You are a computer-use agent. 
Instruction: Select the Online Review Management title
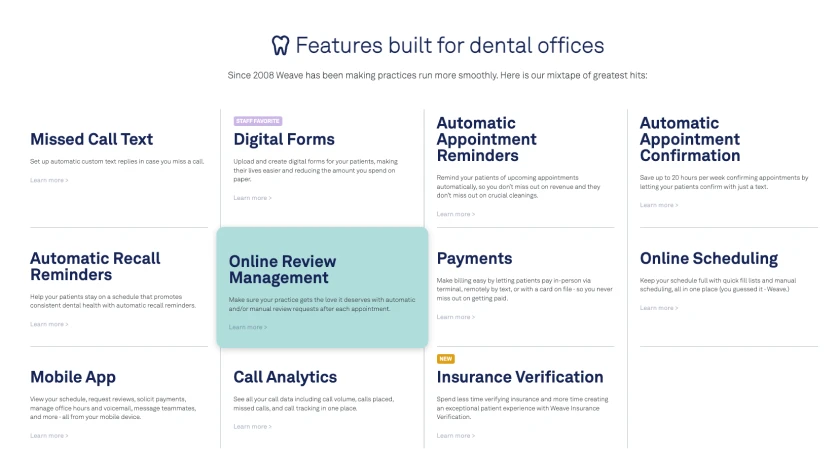(x=283, y=269)
